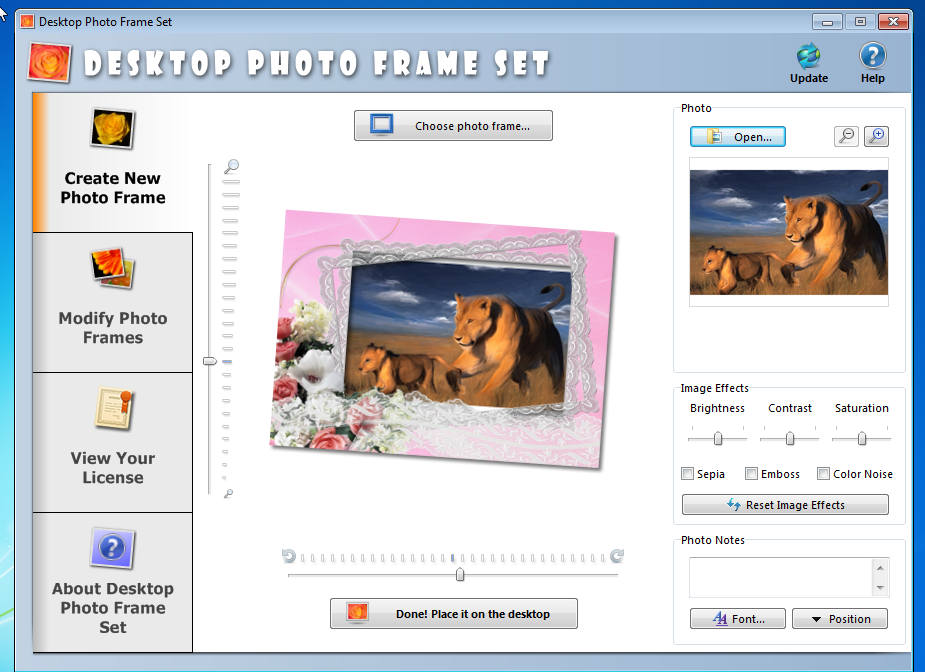
Task: Open View Your License tab
Action: point(113,442)
